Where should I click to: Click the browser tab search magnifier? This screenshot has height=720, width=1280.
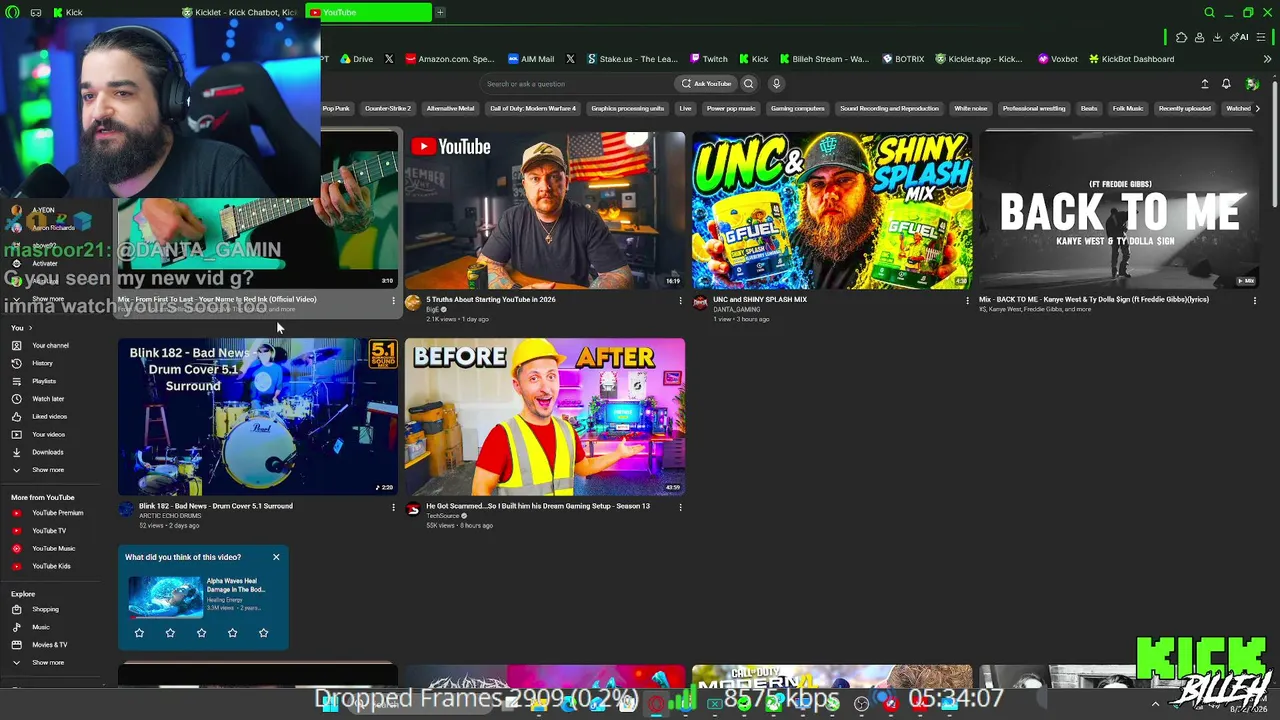click(1209, 13)
